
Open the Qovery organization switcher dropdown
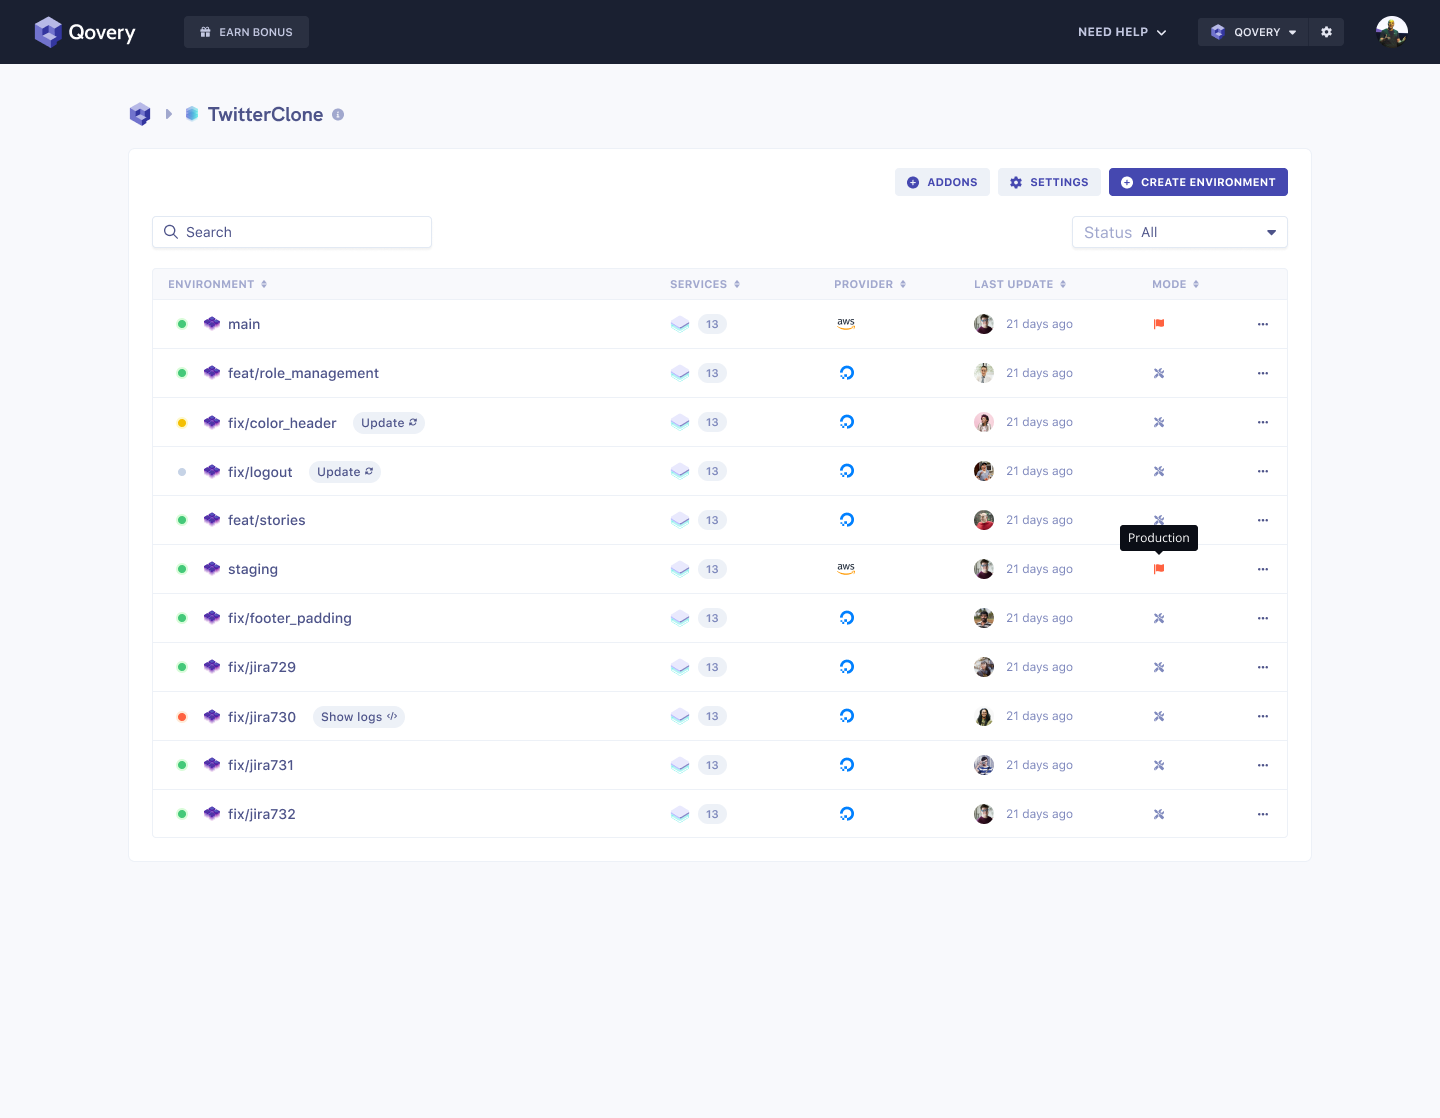click(1254, 32)
